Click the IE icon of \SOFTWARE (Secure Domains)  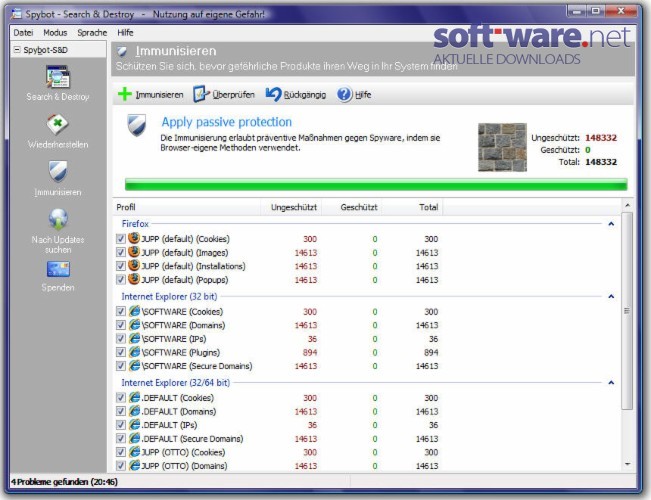tap(134, 365)
